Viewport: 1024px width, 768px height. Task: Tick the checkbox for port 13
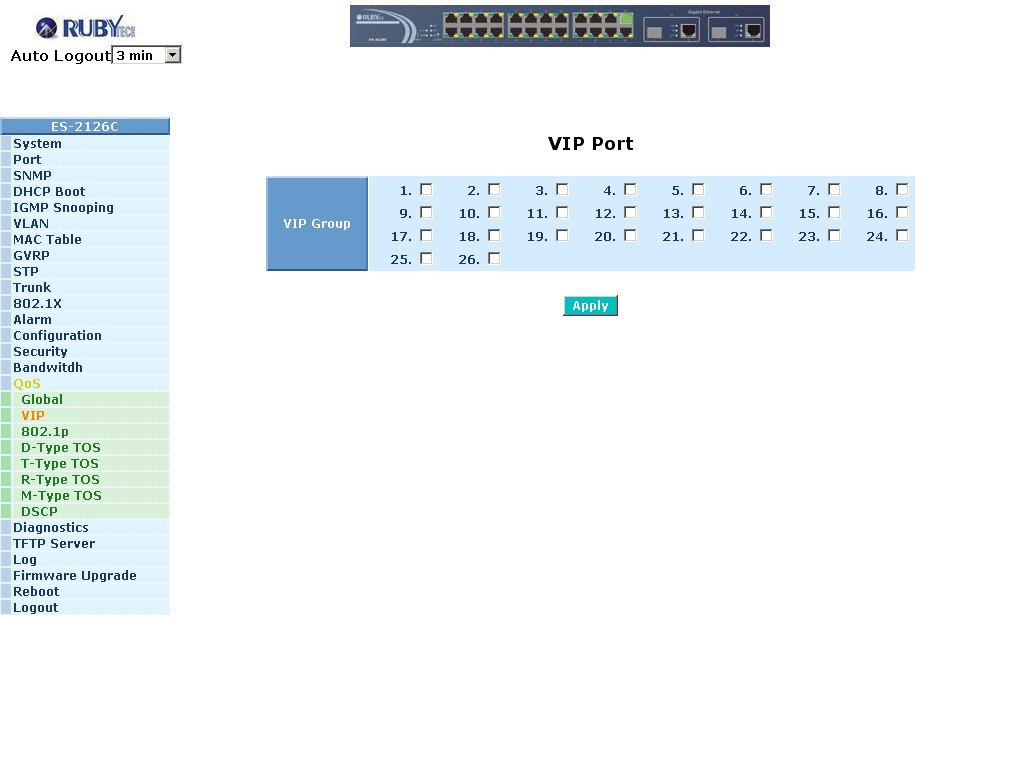point(698,212)
